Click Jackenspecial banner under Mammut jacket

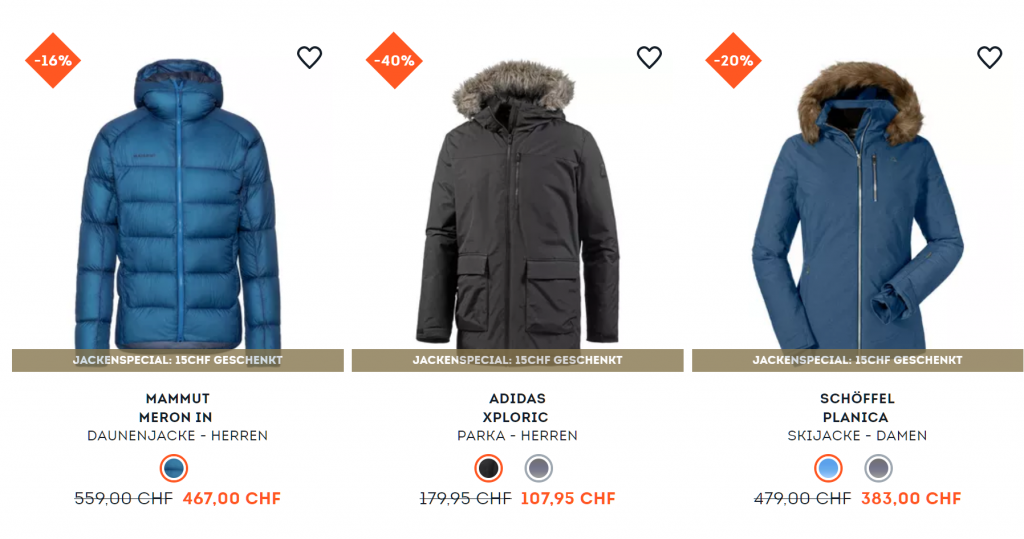click(x=178, y=361)
